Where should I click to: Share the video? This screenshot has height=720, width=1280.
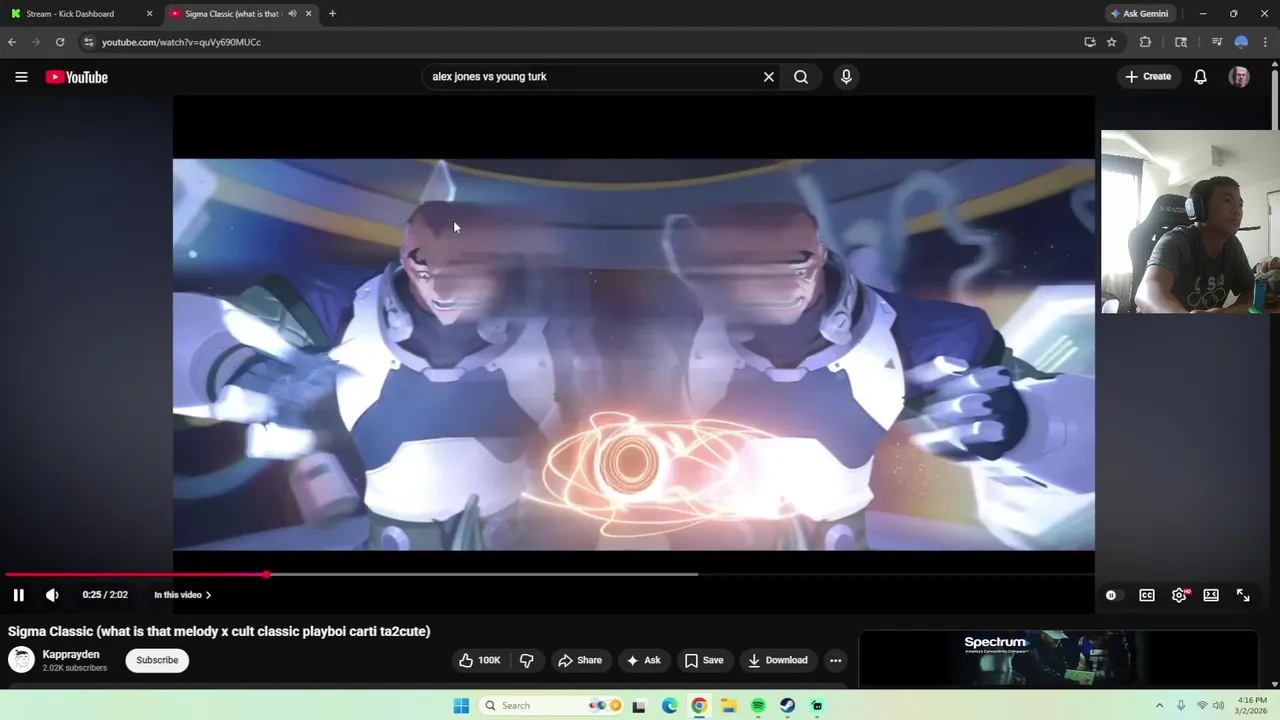tap(580, 660)
